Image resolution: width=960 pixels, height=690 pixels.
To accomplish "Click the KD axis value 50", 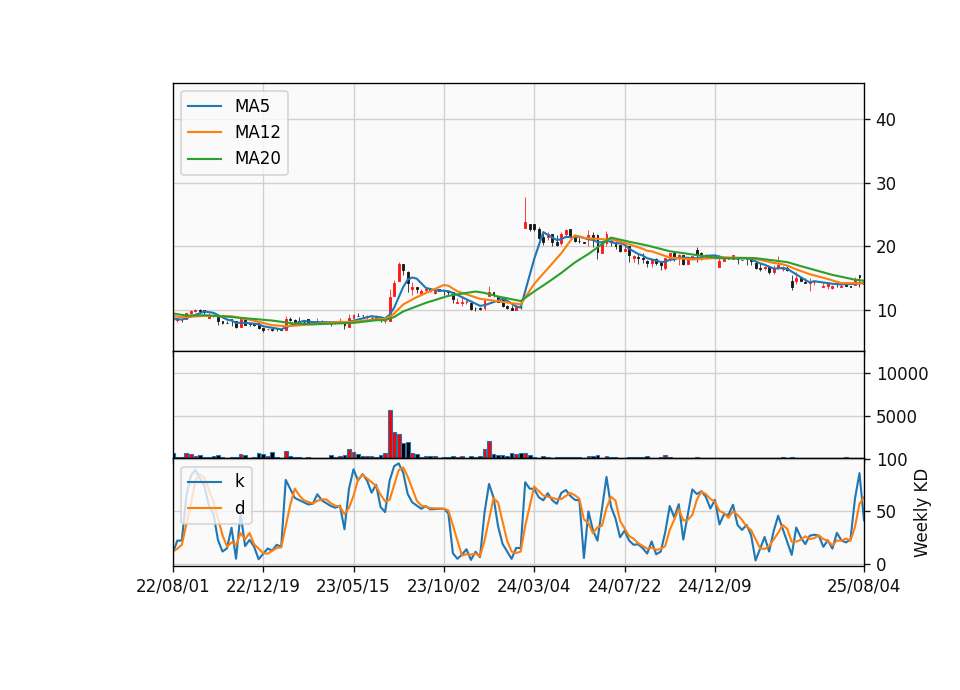I will (x=886, y=512).
